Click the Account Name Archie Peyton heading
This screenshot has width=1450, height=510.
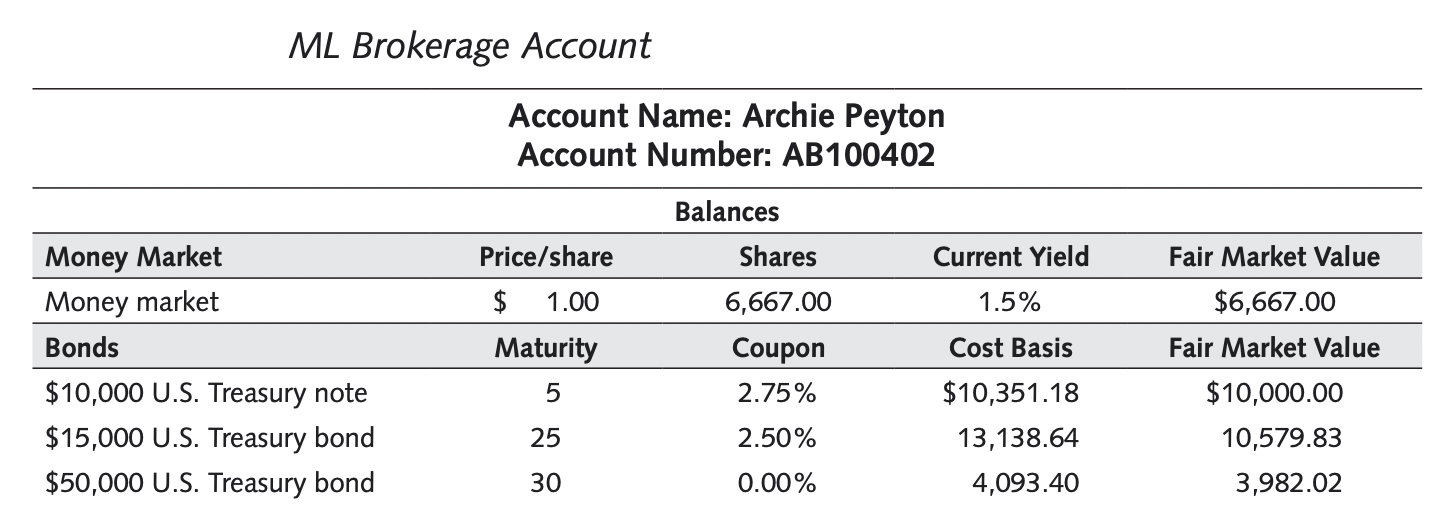[726, 117]
